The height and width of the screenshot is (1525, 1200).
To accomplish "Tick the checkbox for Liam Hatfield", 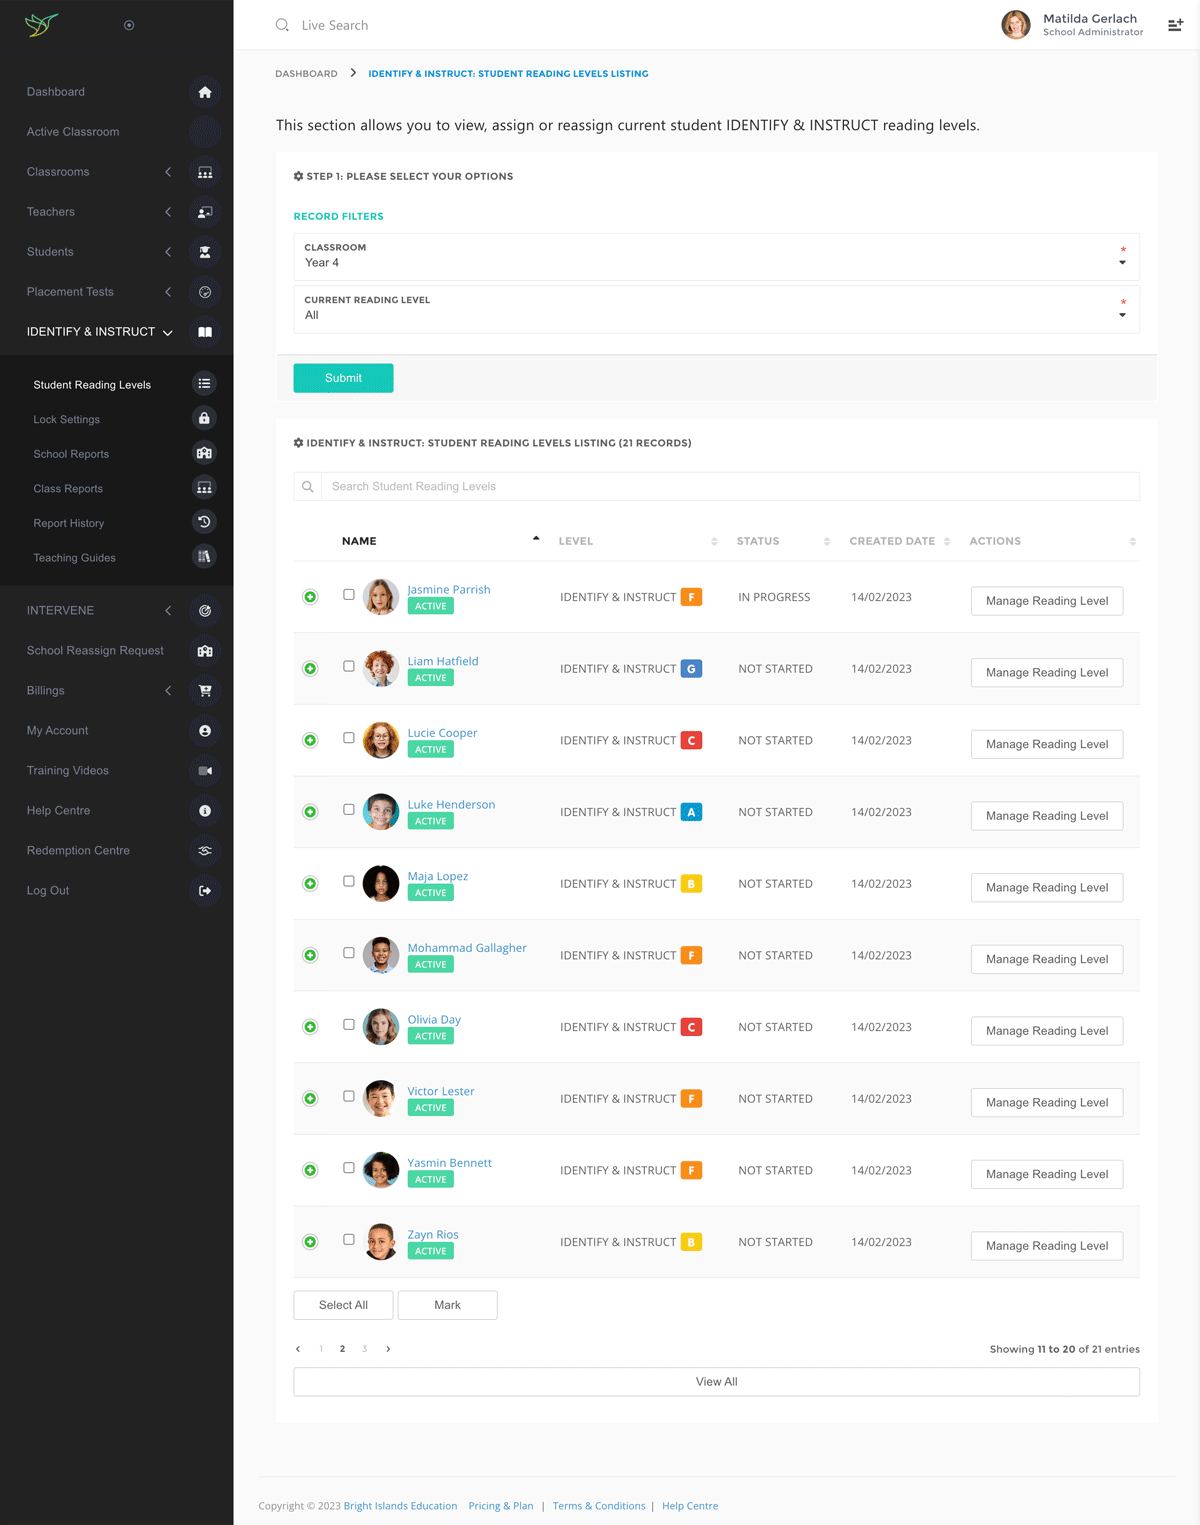I will pyautogui.click(x=349, y=666).
